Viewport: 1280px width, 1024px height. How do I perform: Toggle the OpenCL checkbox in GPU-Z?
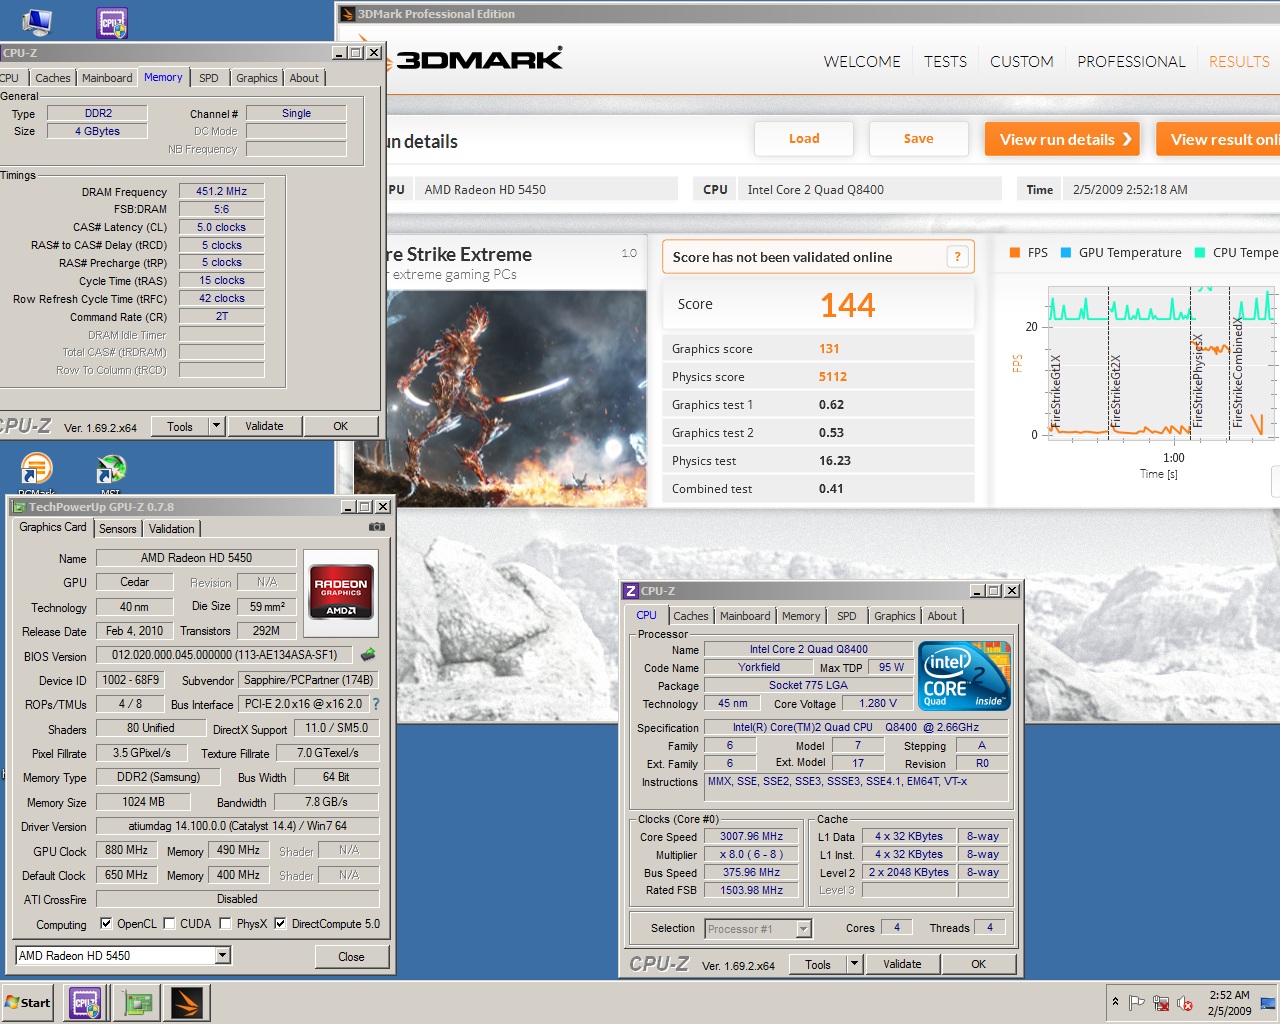106,923
